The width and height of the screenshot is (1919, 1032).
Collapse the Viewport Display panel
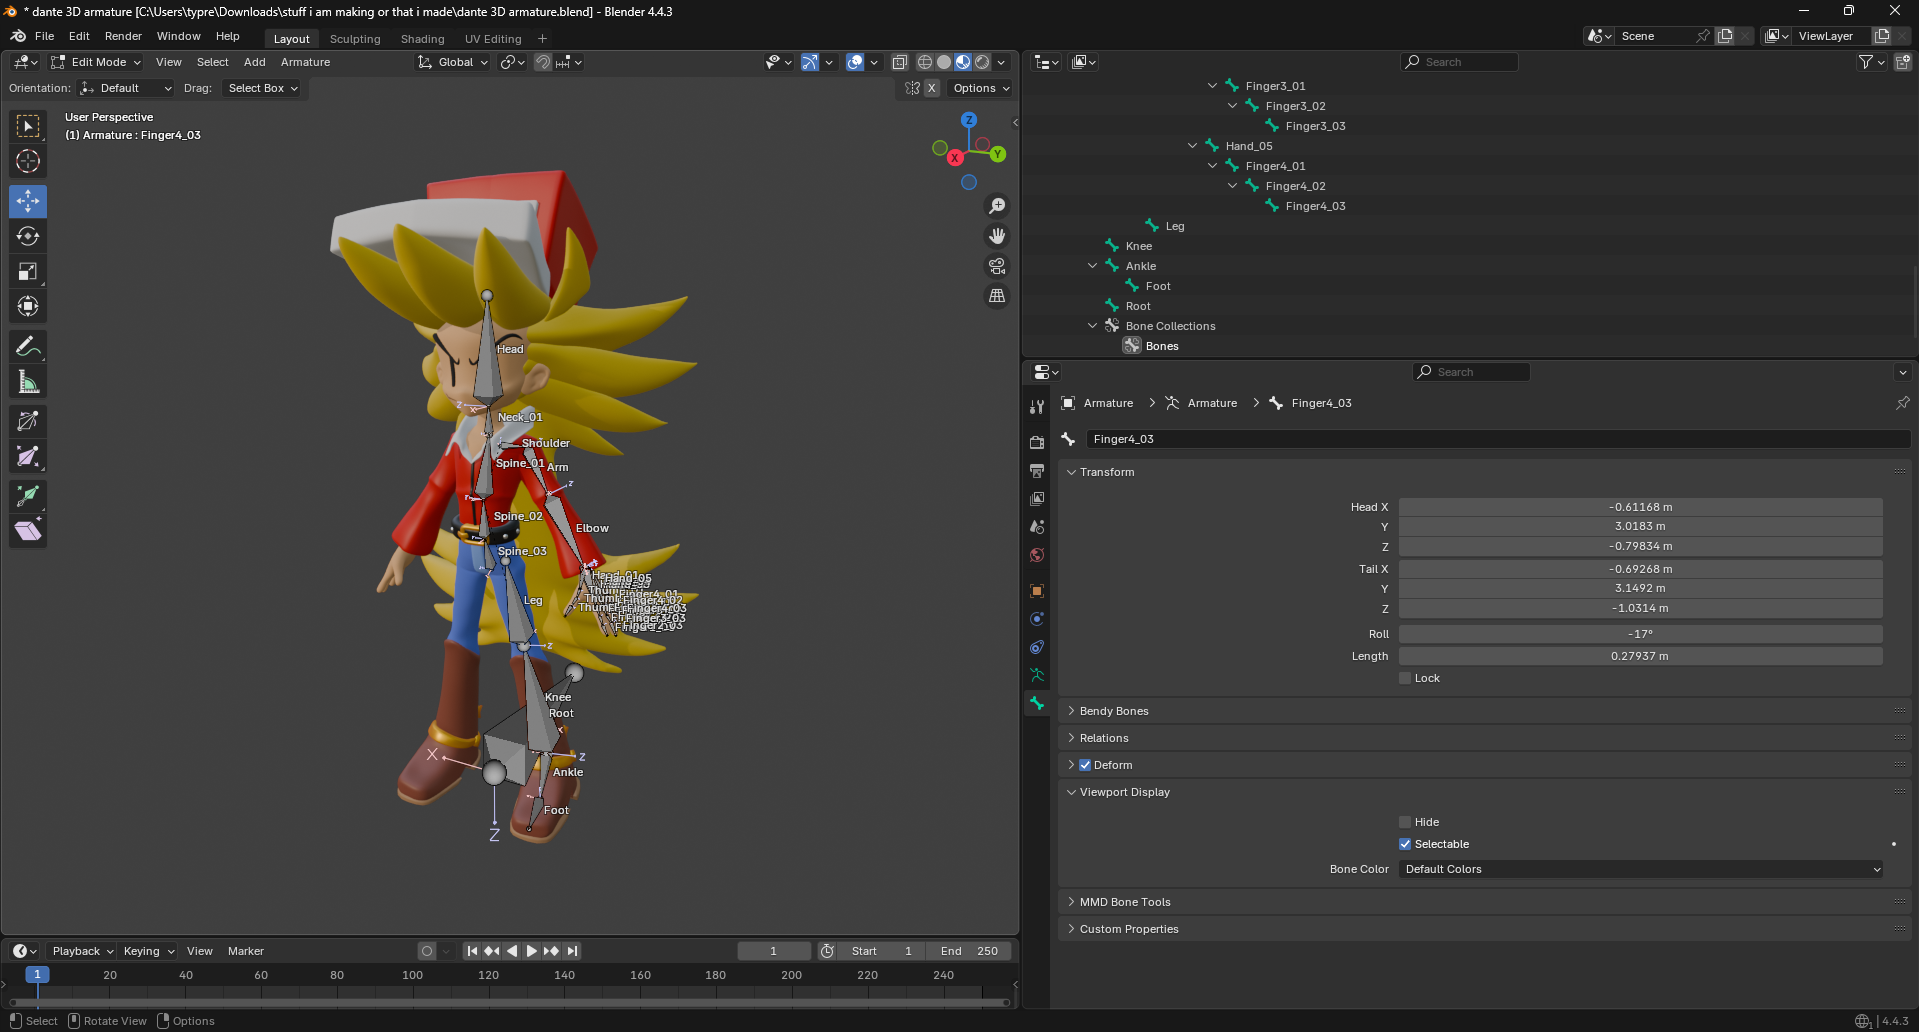pos(1125,792)
